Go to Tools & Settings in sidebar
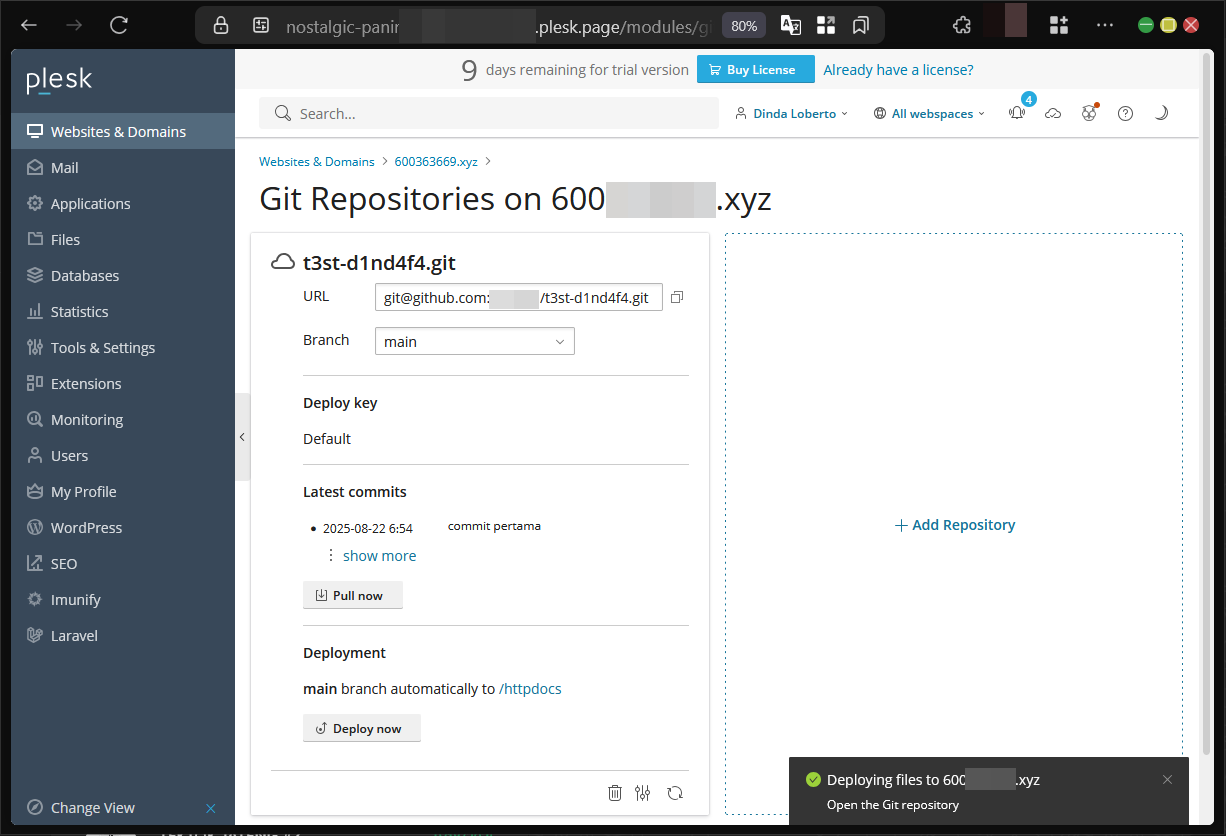The height and width of the screenshot is (836, 1226). (103, 348)
